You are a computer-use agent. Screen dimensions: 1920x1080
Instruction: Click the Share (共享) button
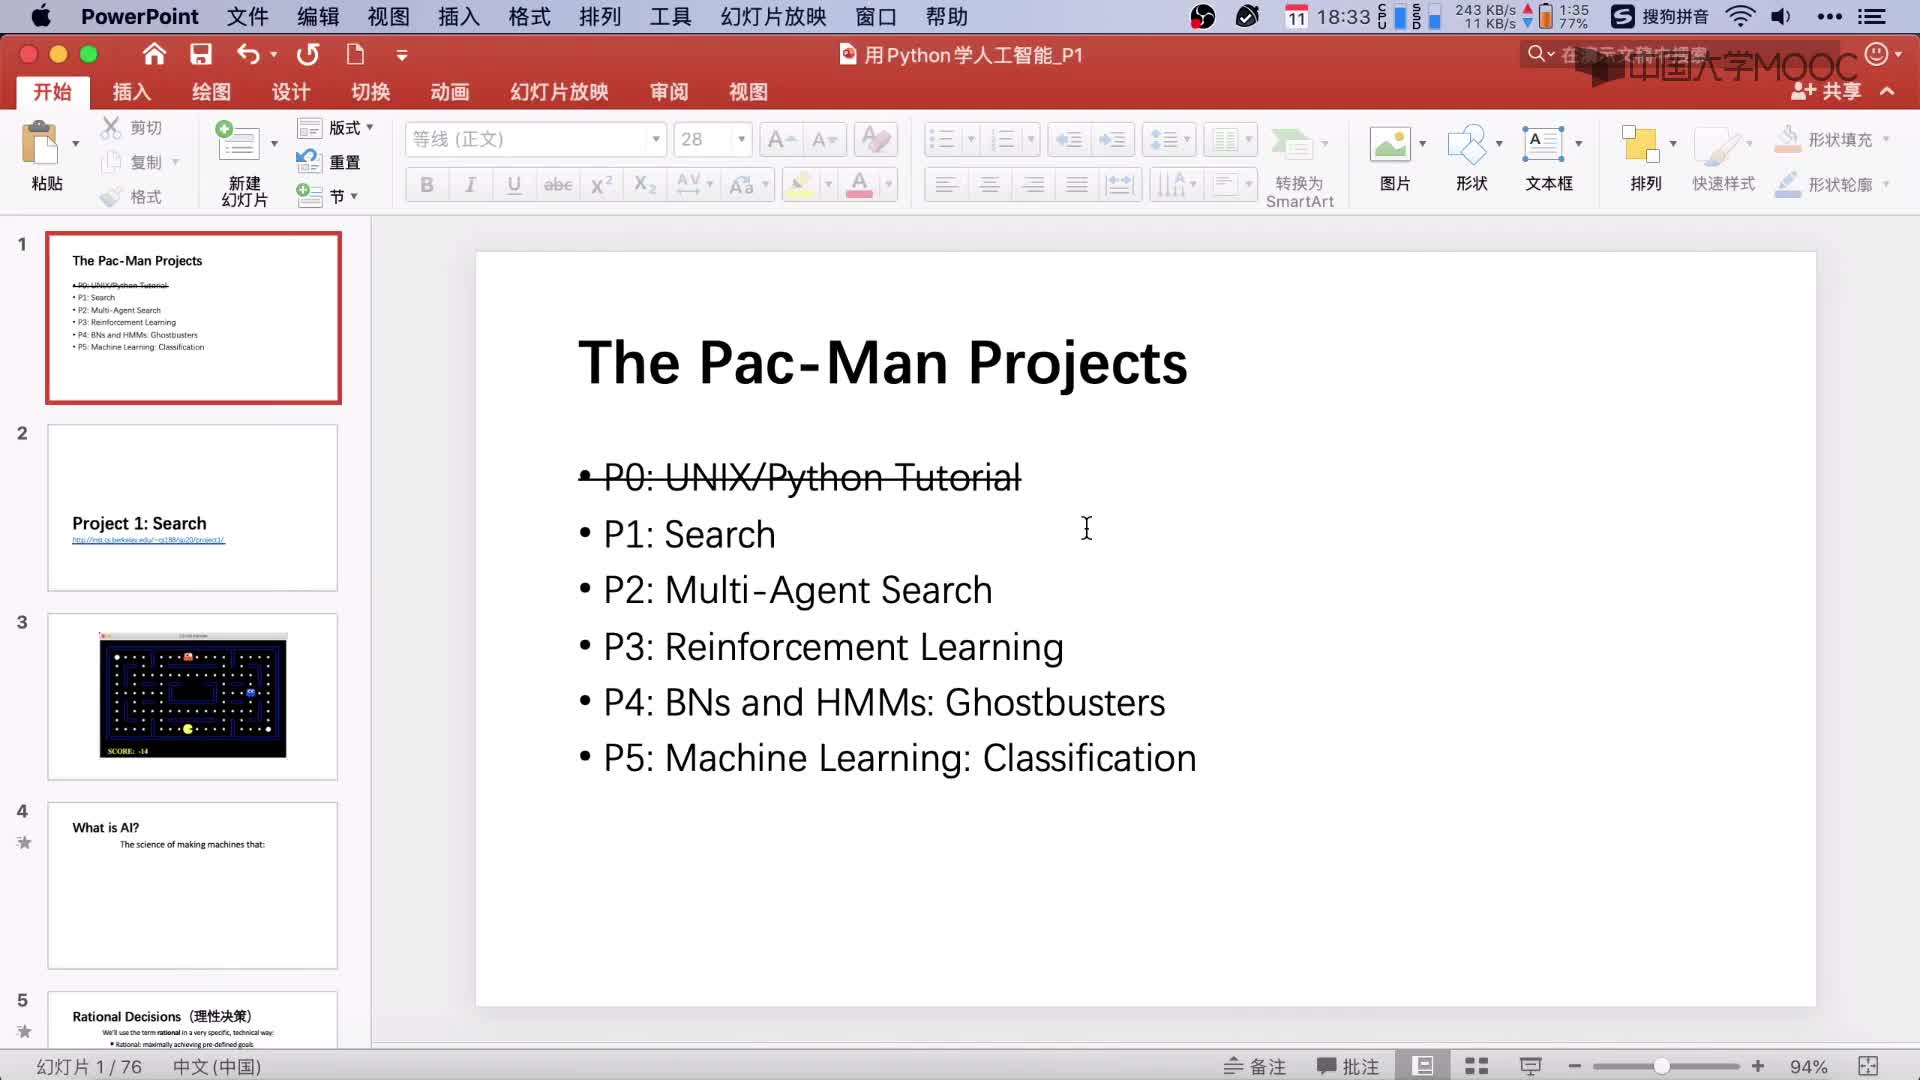(1826, 91)
